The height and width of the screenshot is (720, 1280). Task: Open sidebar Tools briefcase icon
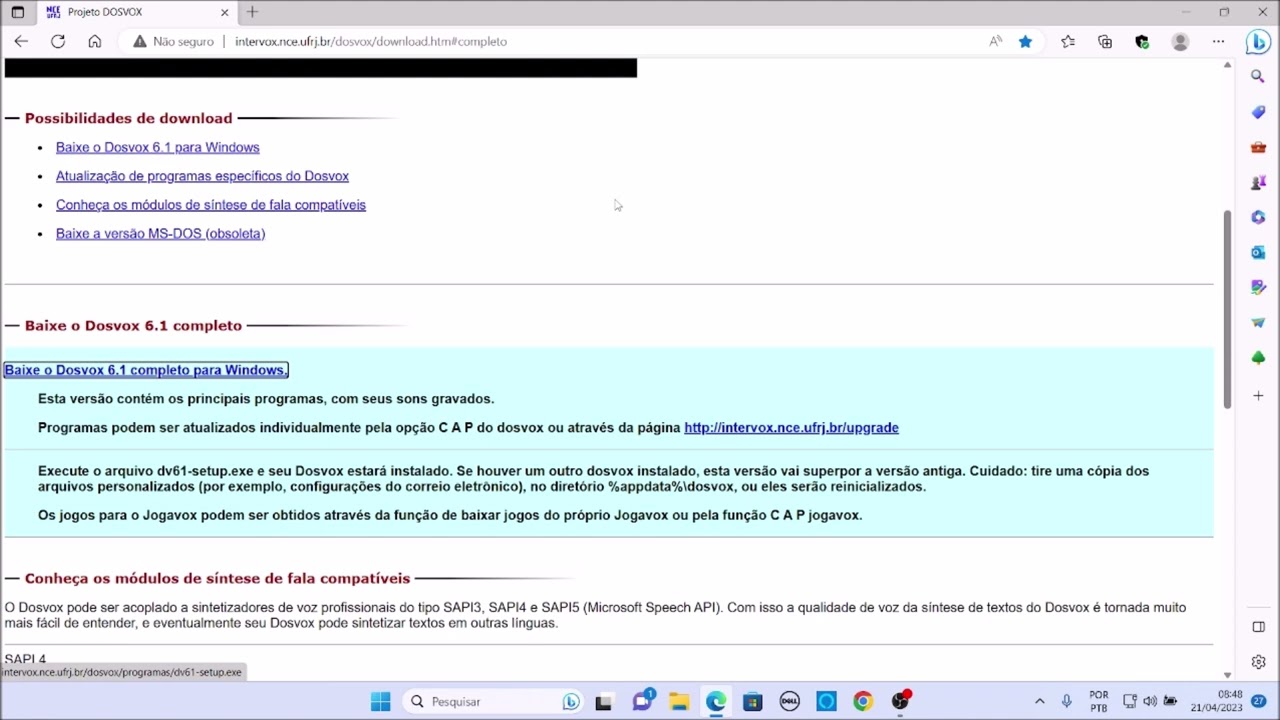[1258, 147]
